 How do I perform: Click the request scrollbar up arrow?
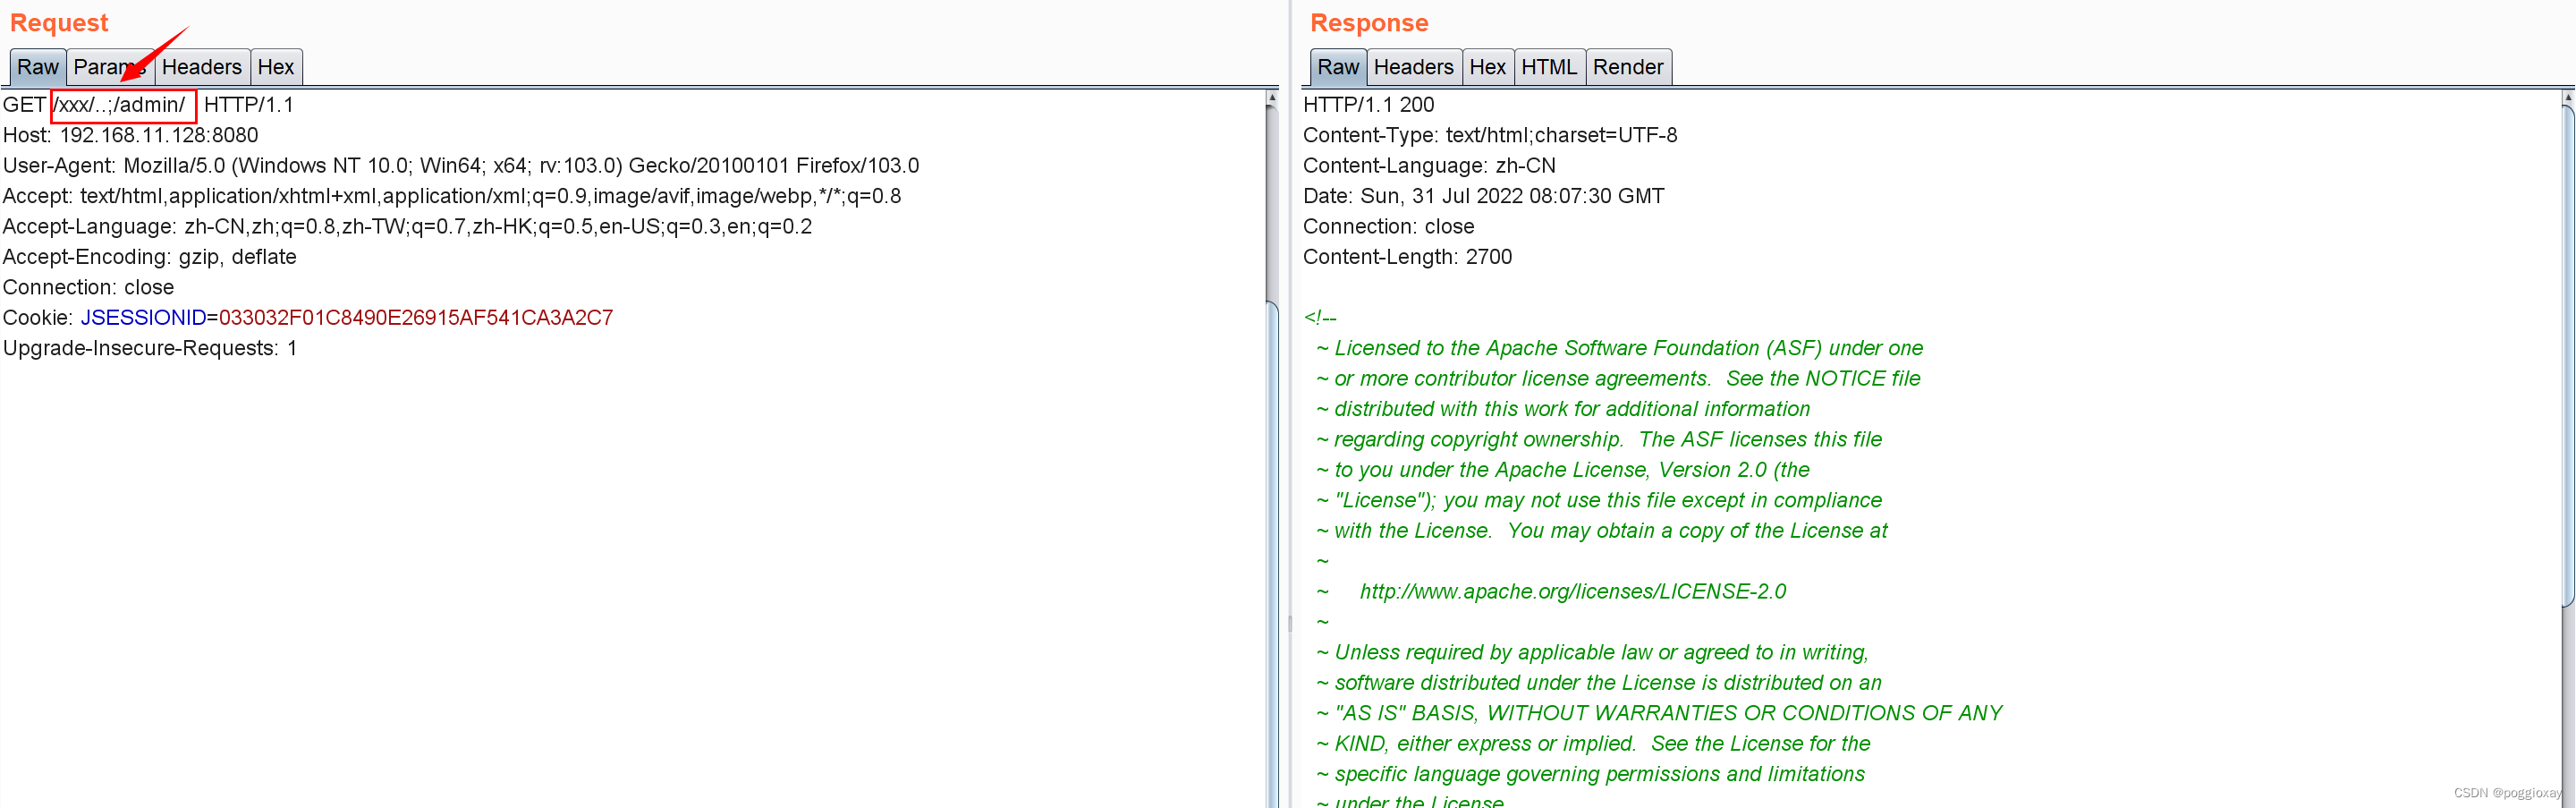1272,98
